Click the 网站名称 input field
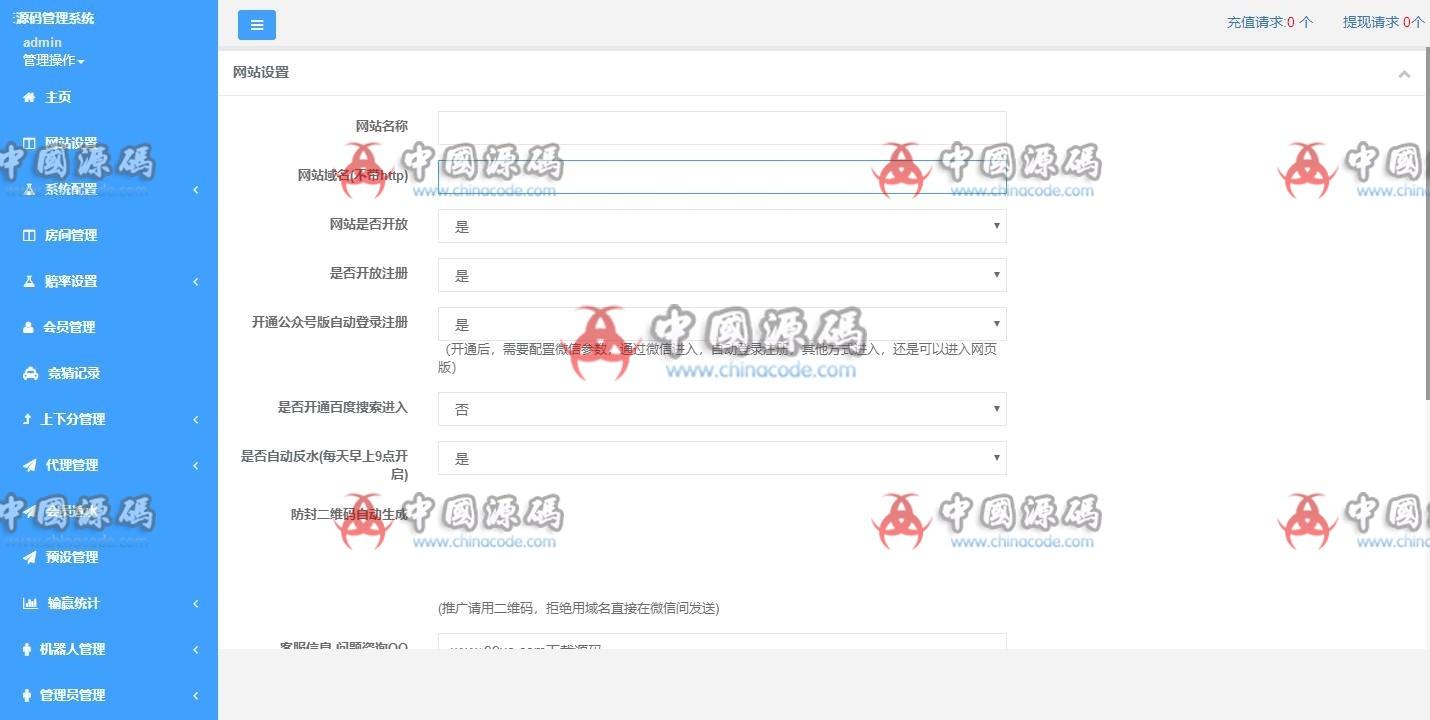This screenshot has height=720, width=1430. [722, 127]
